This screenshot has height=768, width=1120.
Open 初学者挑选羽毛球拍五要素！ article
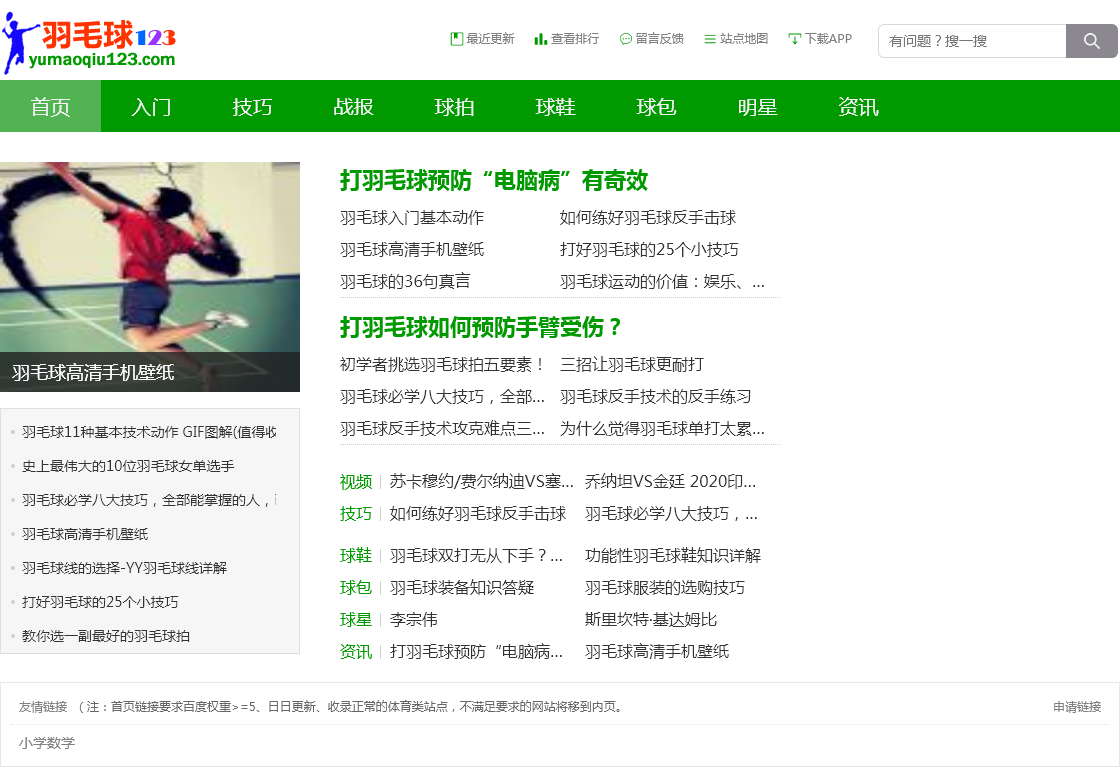[443, 365]
